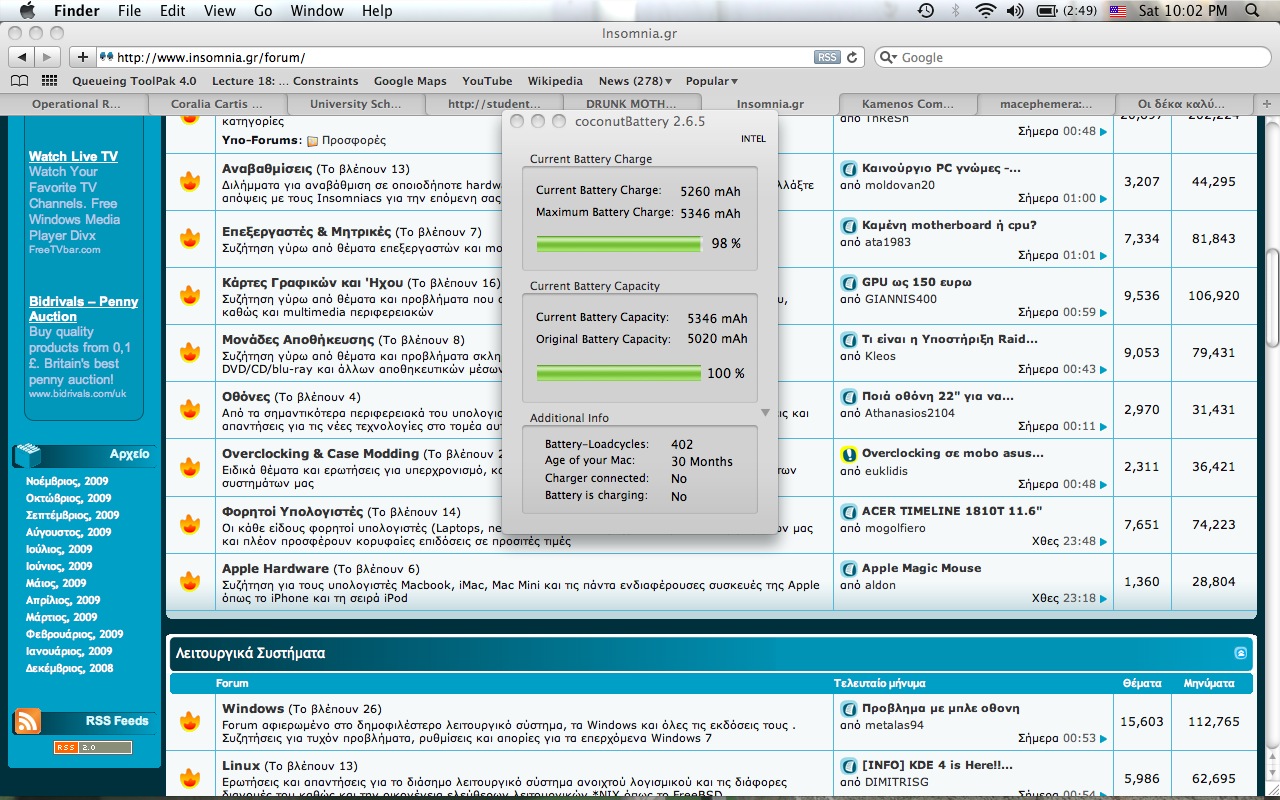This screenshot has width=1280, height=800.
Task: Open the volume control icon
Action: tap(1015, 11)
